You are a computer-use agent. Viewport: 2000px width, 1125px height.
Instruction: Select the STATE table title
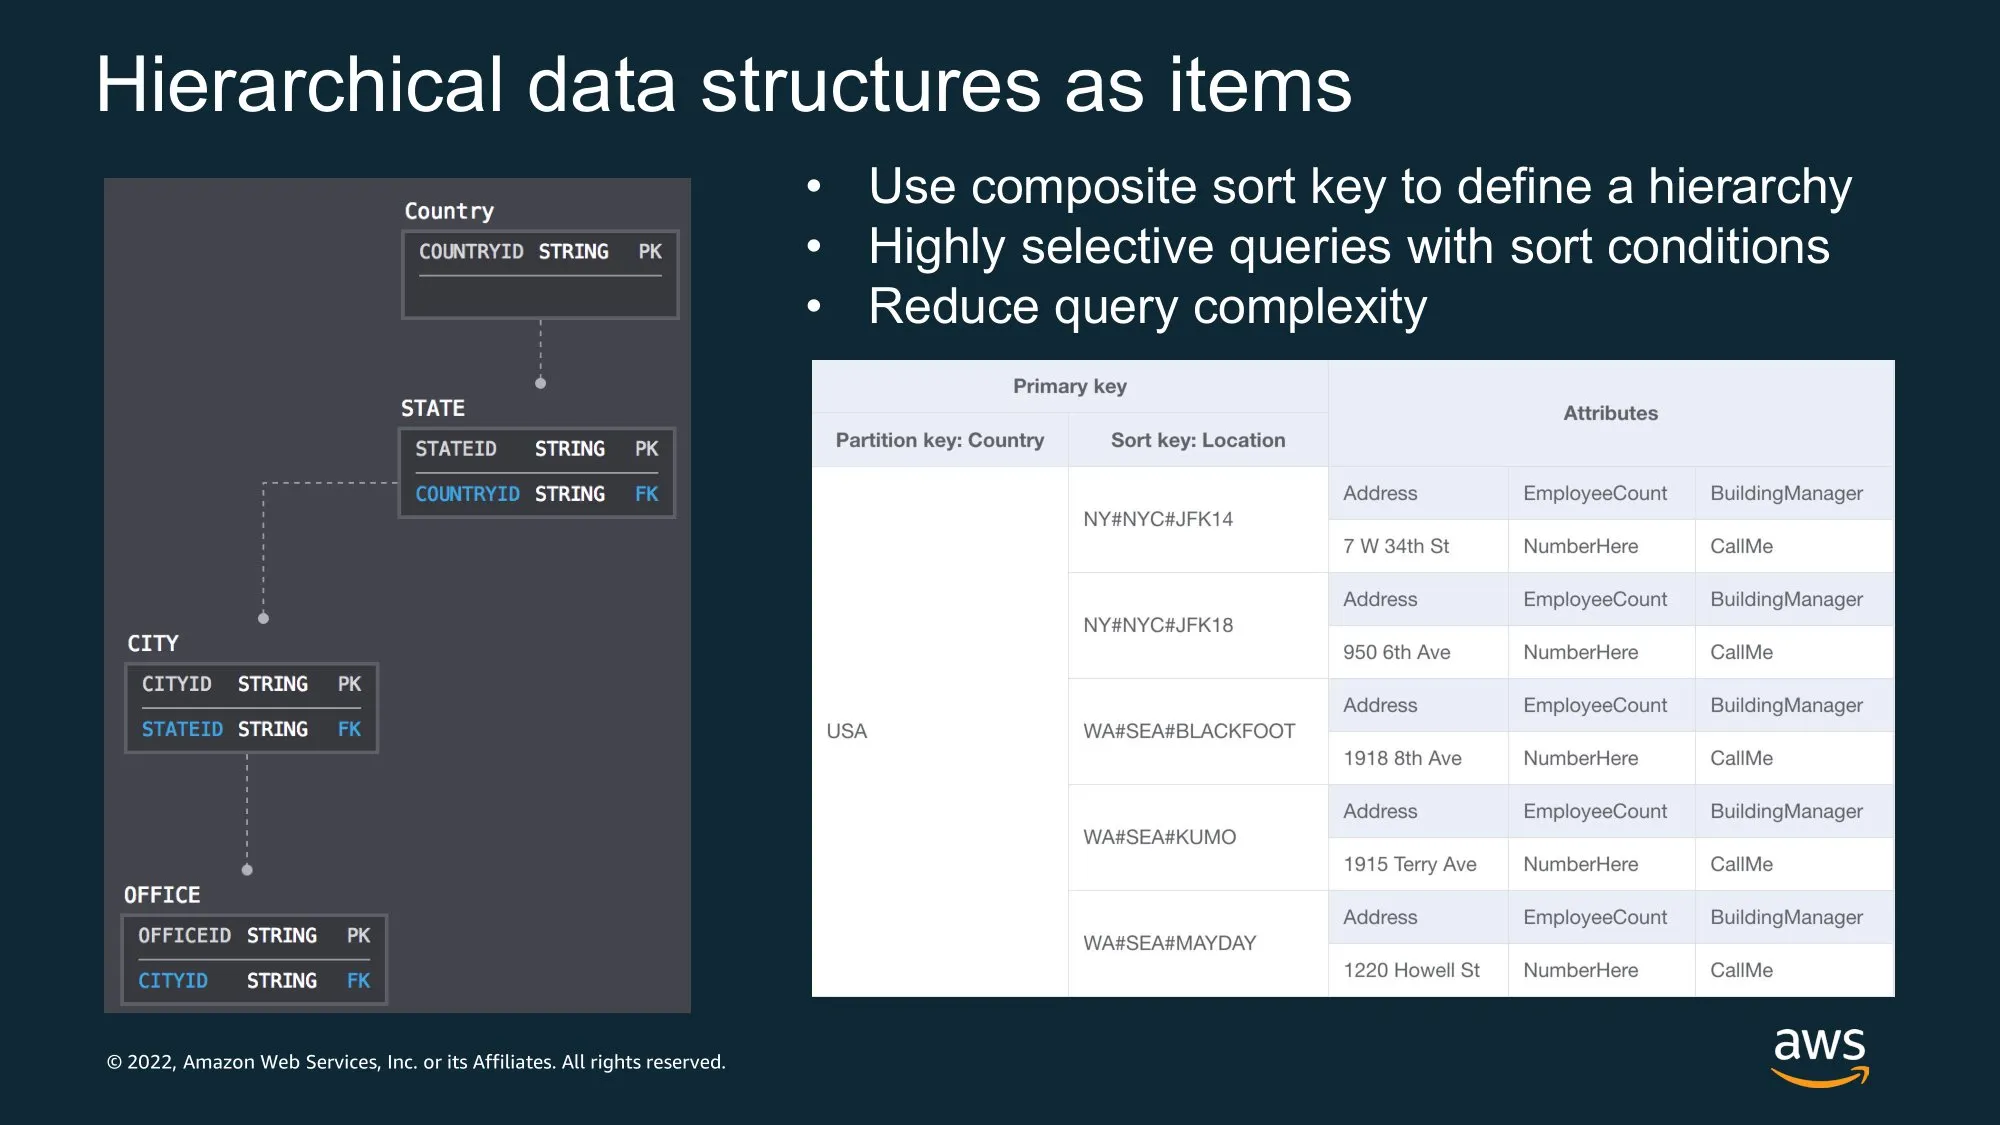coord(433,408)
